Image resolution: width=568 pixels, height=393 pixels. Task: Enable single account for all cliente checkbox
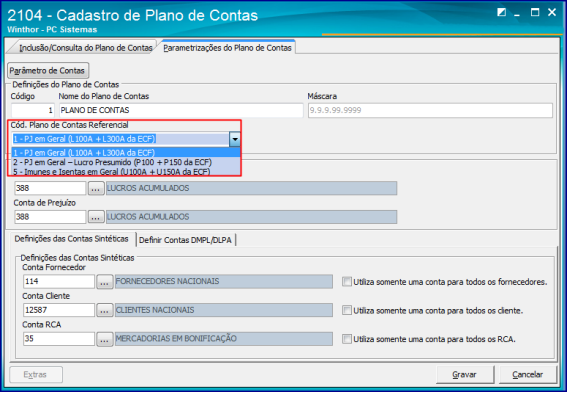pos(347,310)
